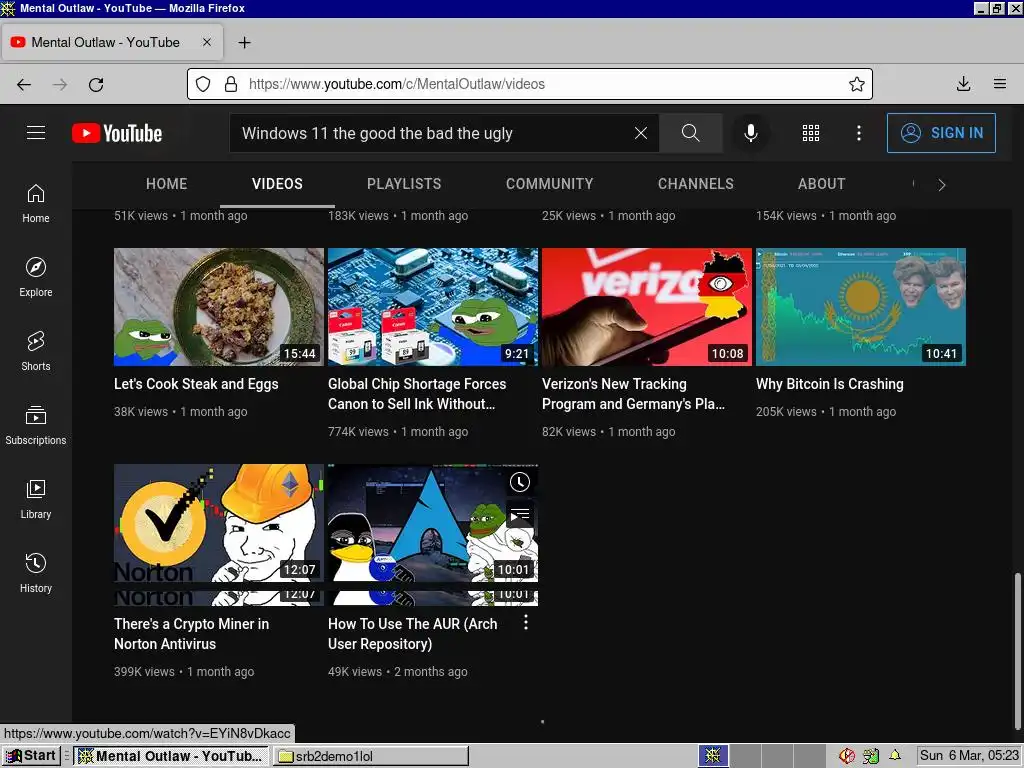Select Mental Outlaw YouTube taskbar button
The image size is (1024, 768).
coord(171,756)
